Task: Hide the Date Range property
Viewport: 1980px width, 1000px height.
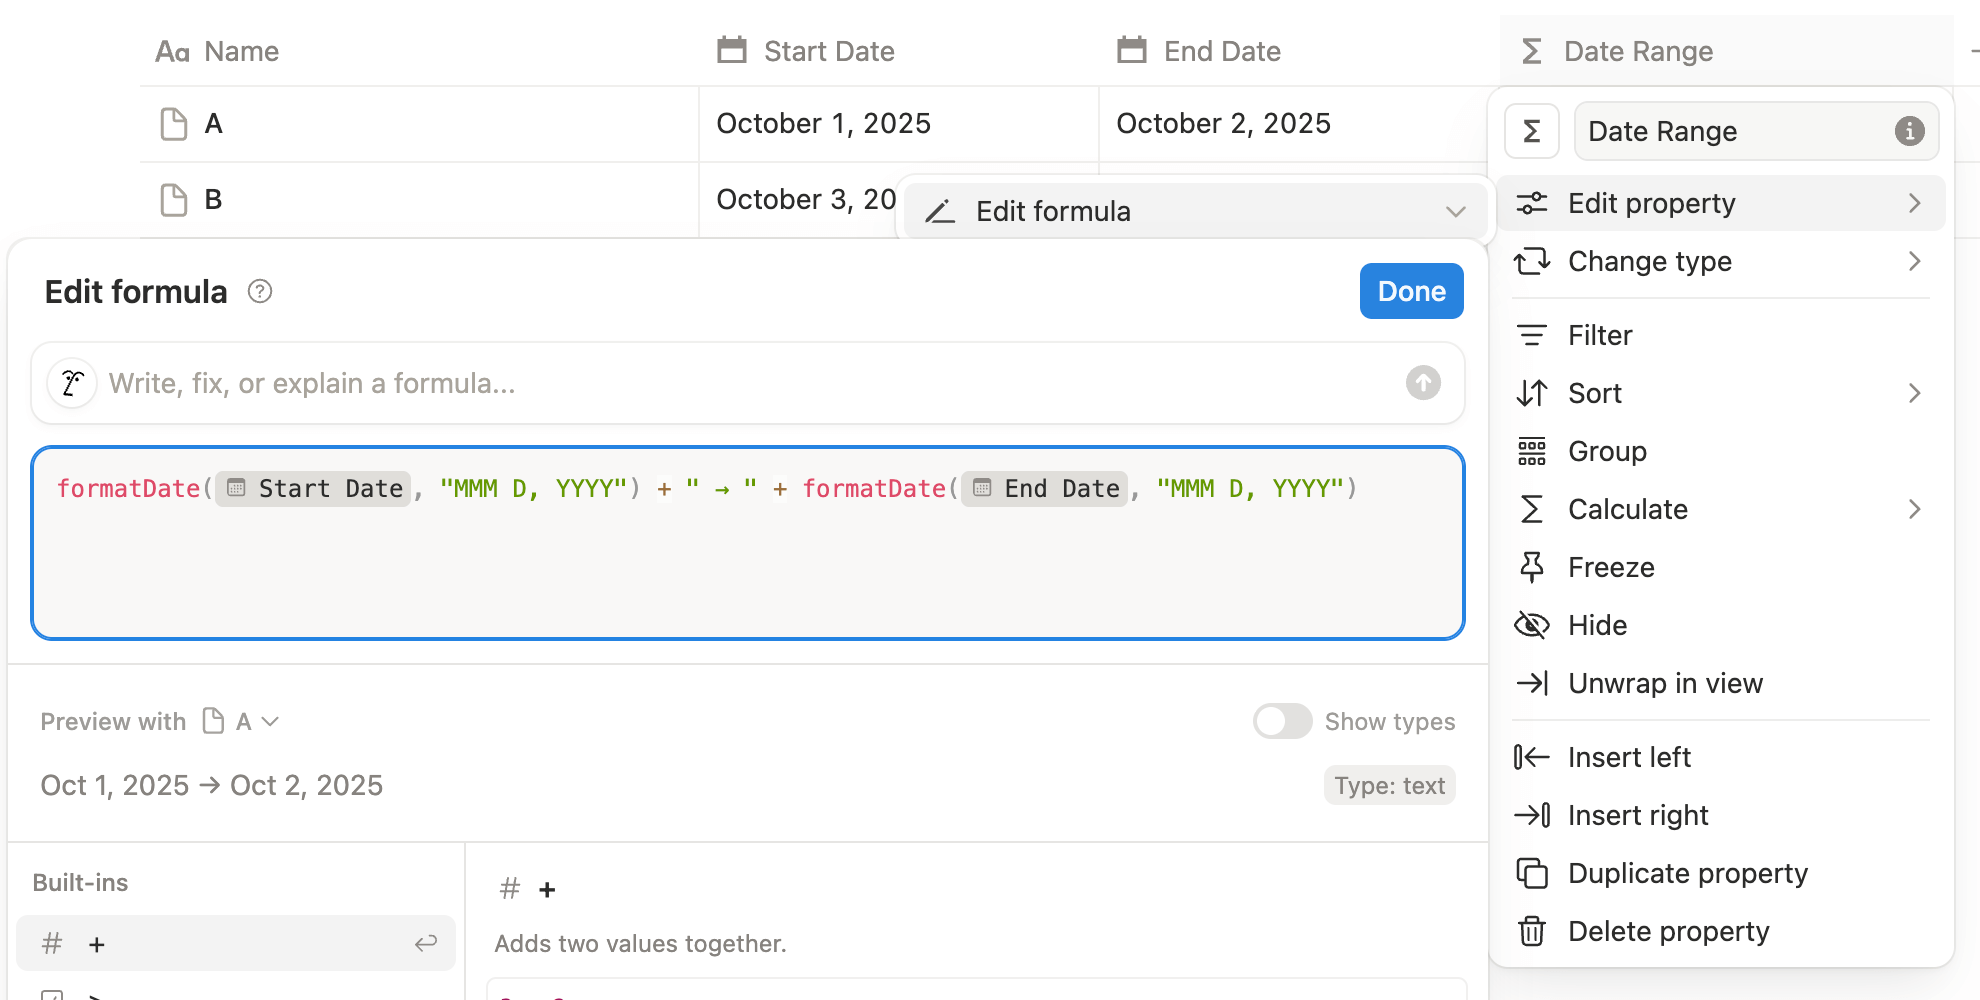Action: pos(1597,625)
